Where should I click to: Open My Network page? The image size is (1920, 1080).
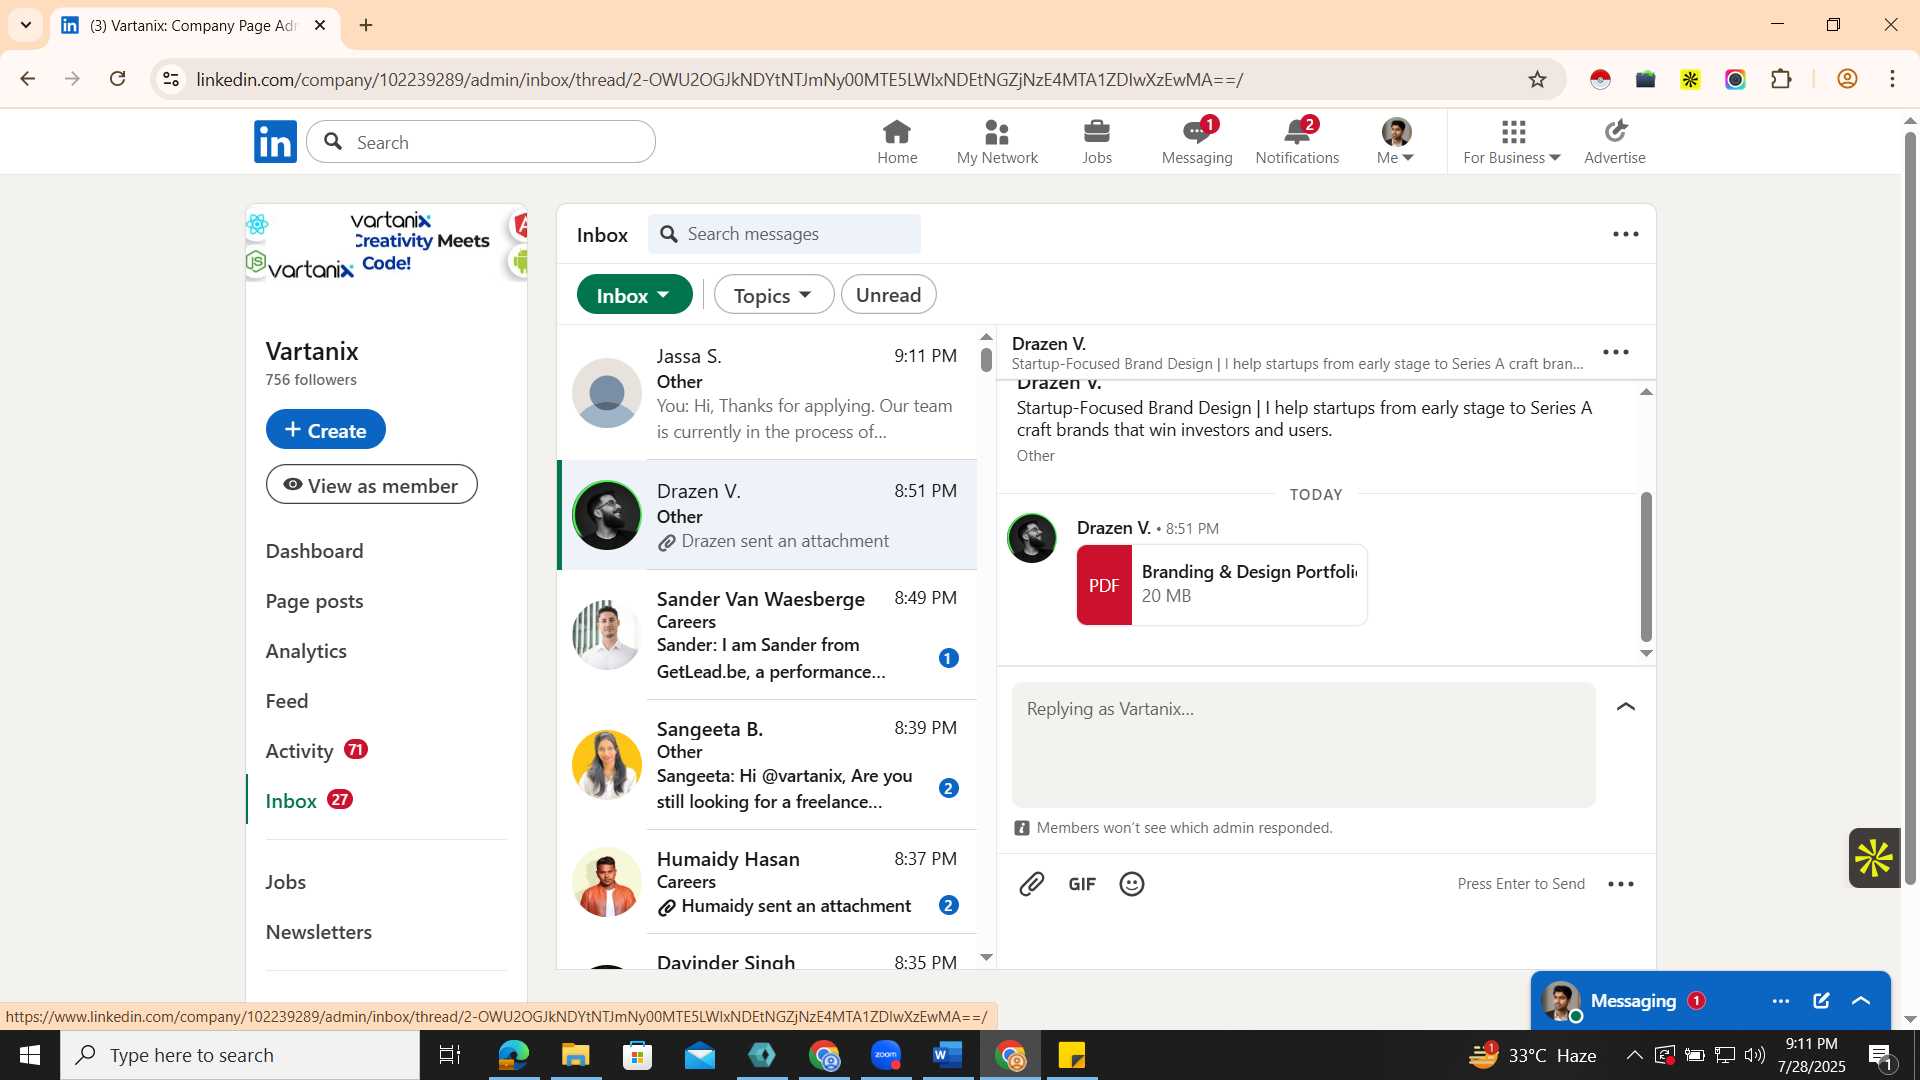pos(997,142)
